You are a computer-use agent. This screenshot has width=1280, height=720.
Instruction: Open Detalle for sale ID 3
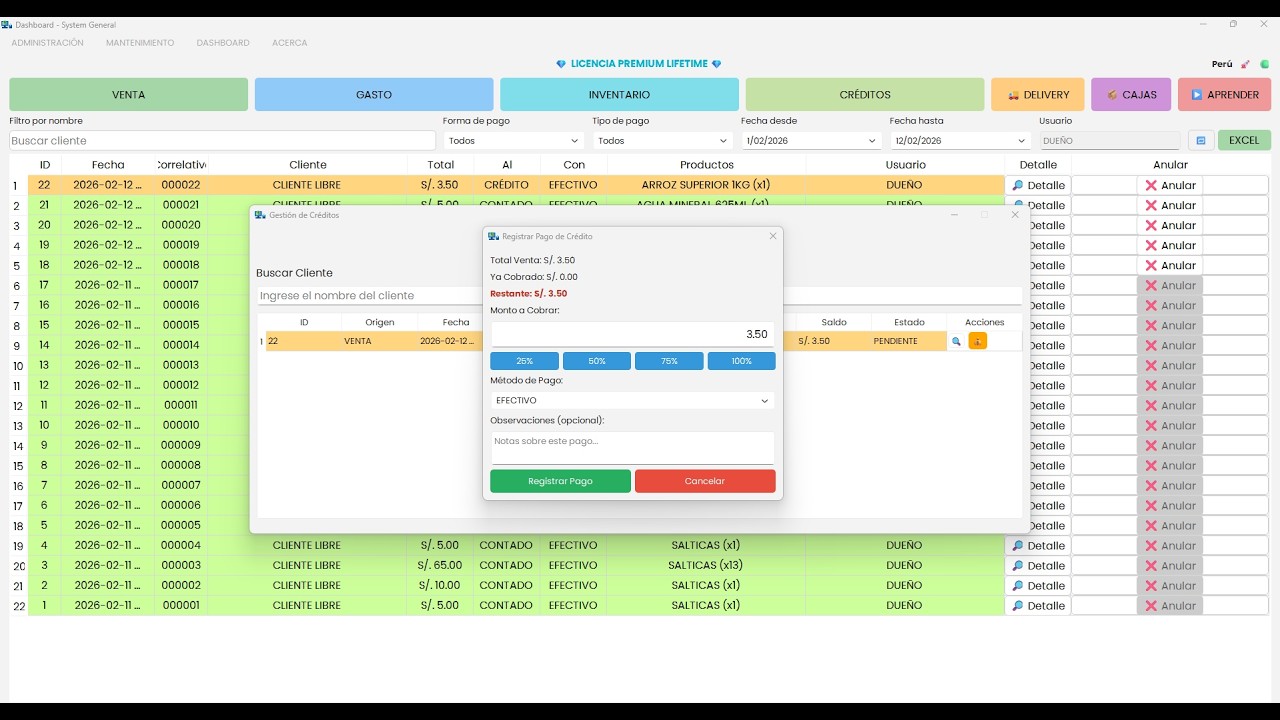coord(1038,566)
